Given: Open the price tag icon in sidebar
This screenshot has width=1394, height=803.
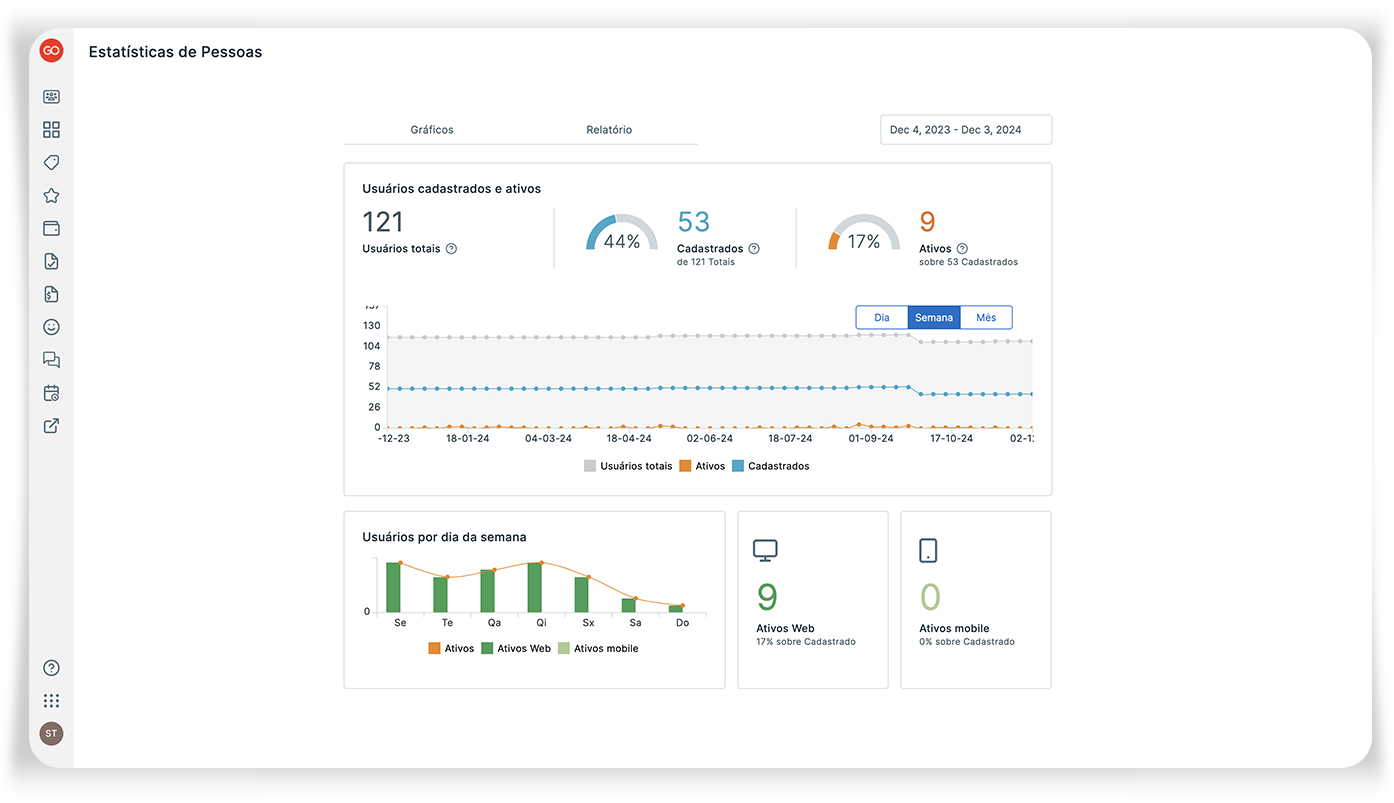Looking at the screenshot, I should [51, 162].
